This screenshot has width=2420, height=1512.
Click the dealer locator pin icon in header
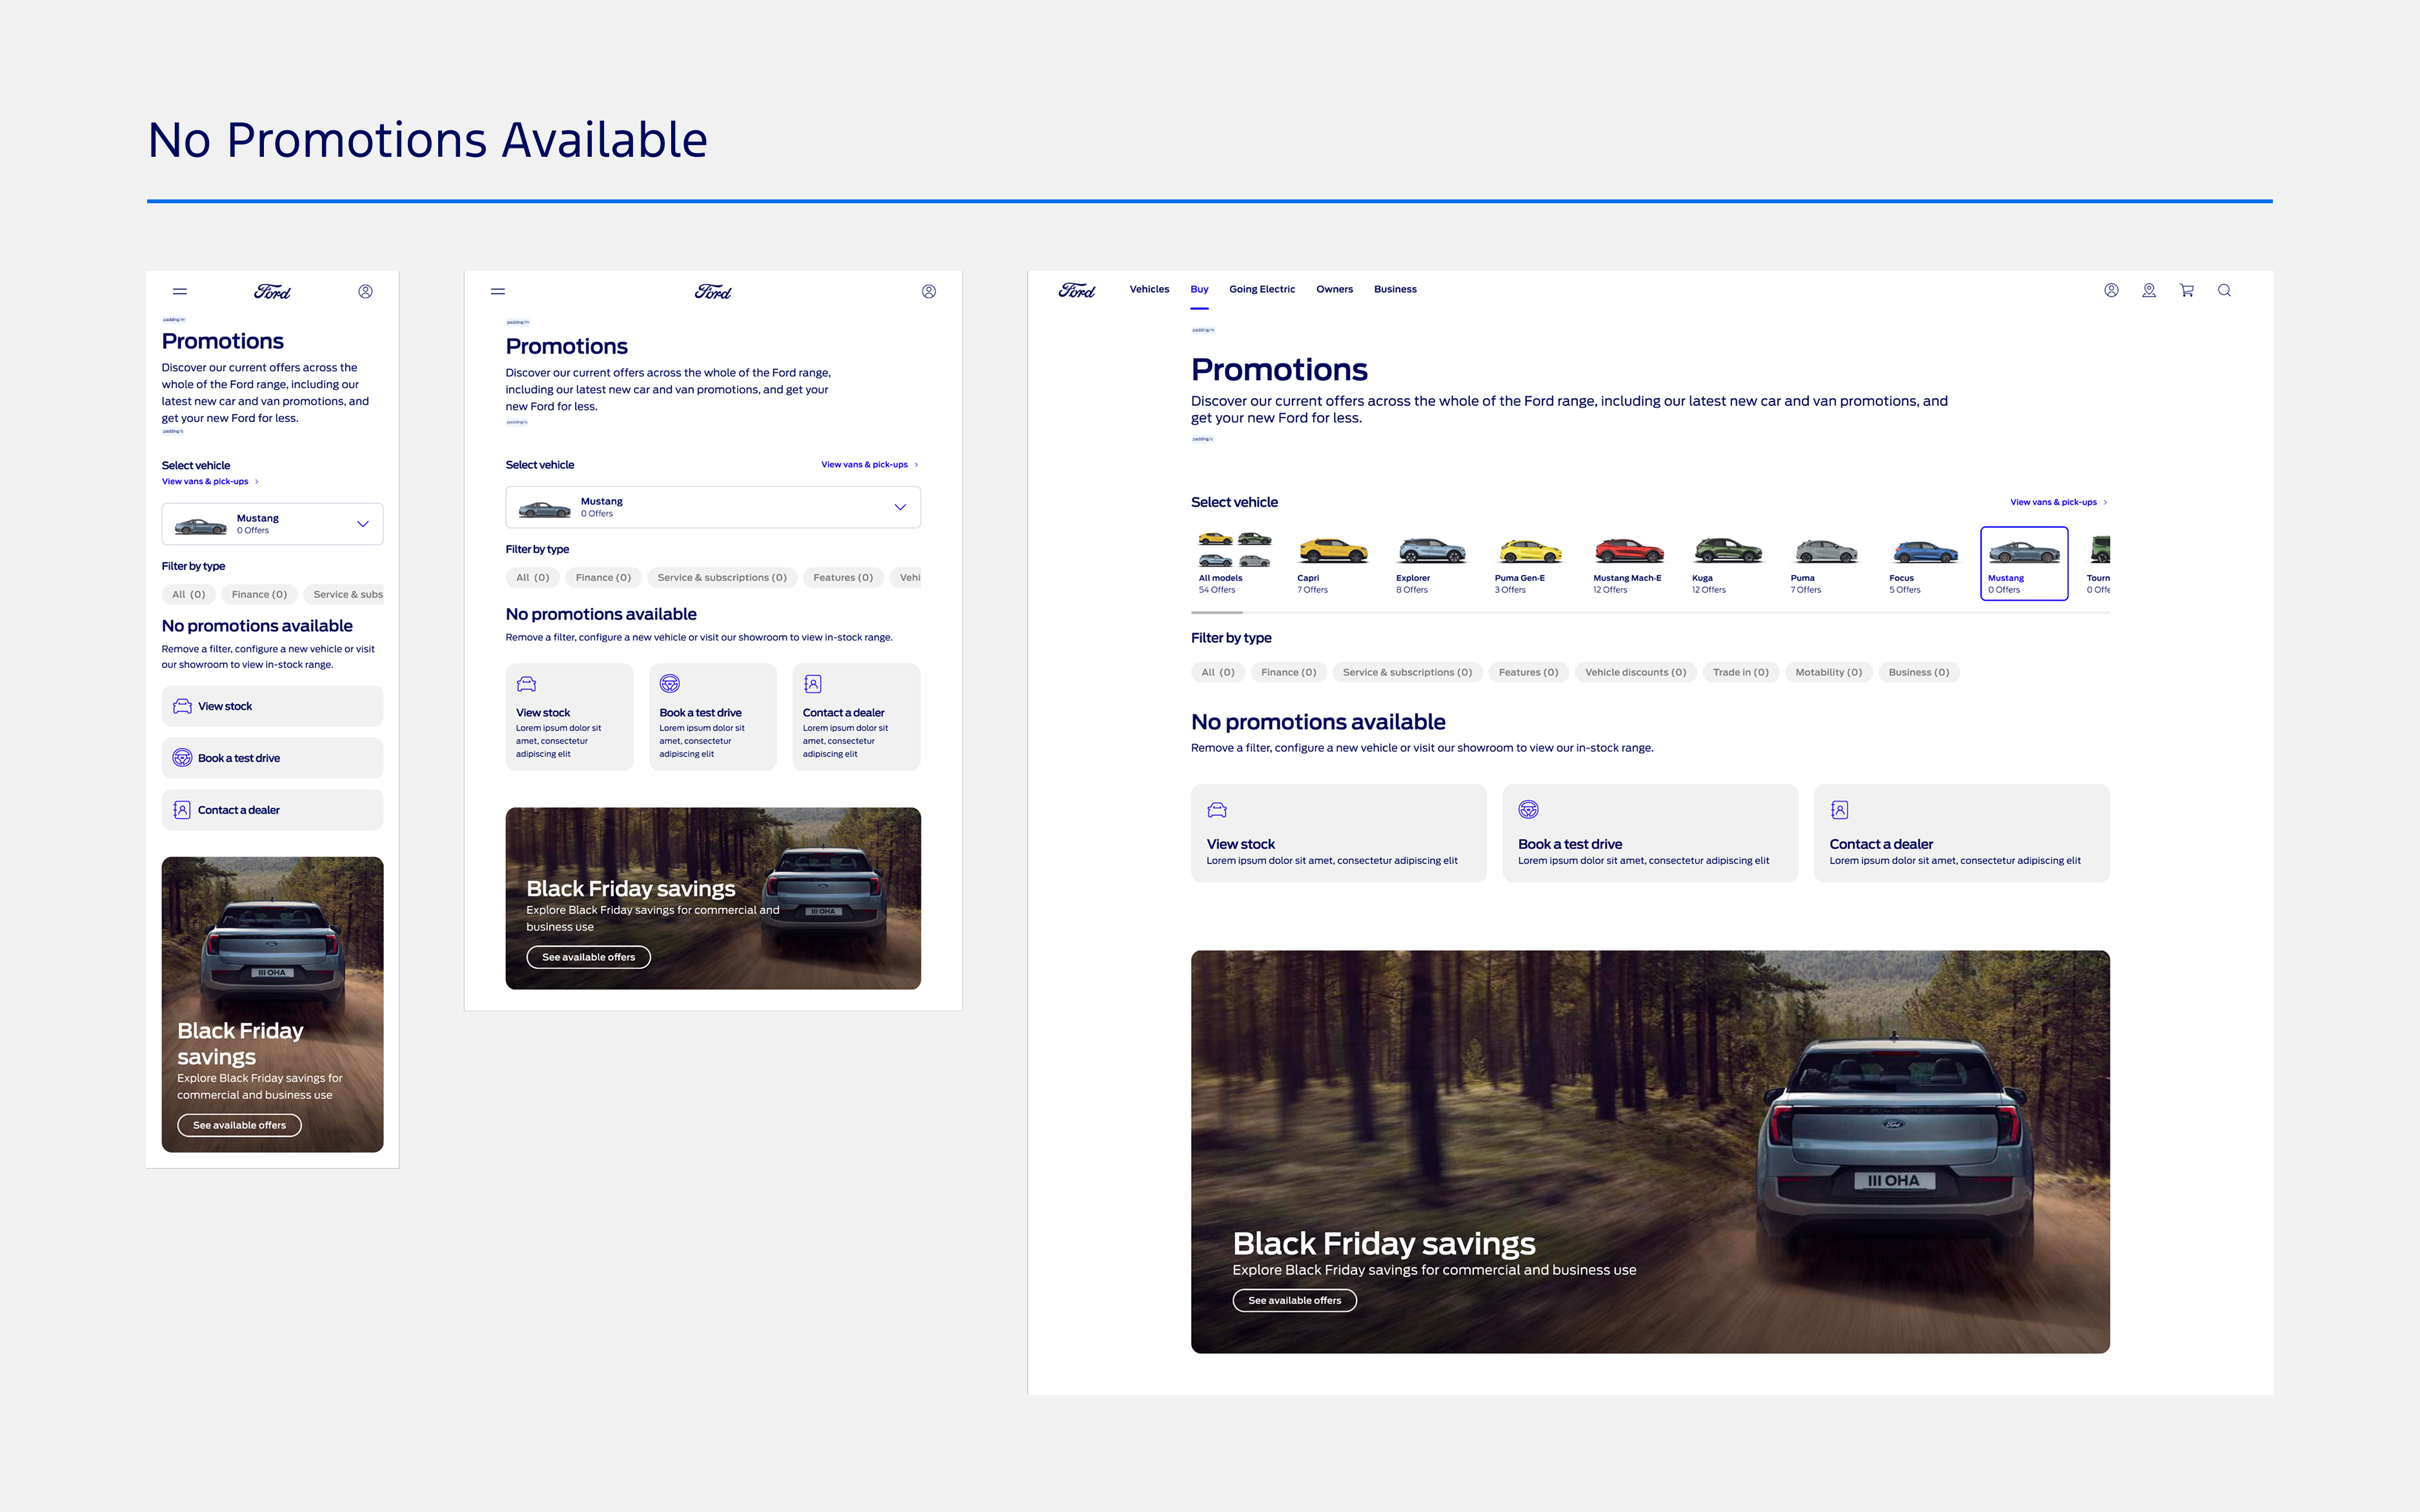(2148, 290)
